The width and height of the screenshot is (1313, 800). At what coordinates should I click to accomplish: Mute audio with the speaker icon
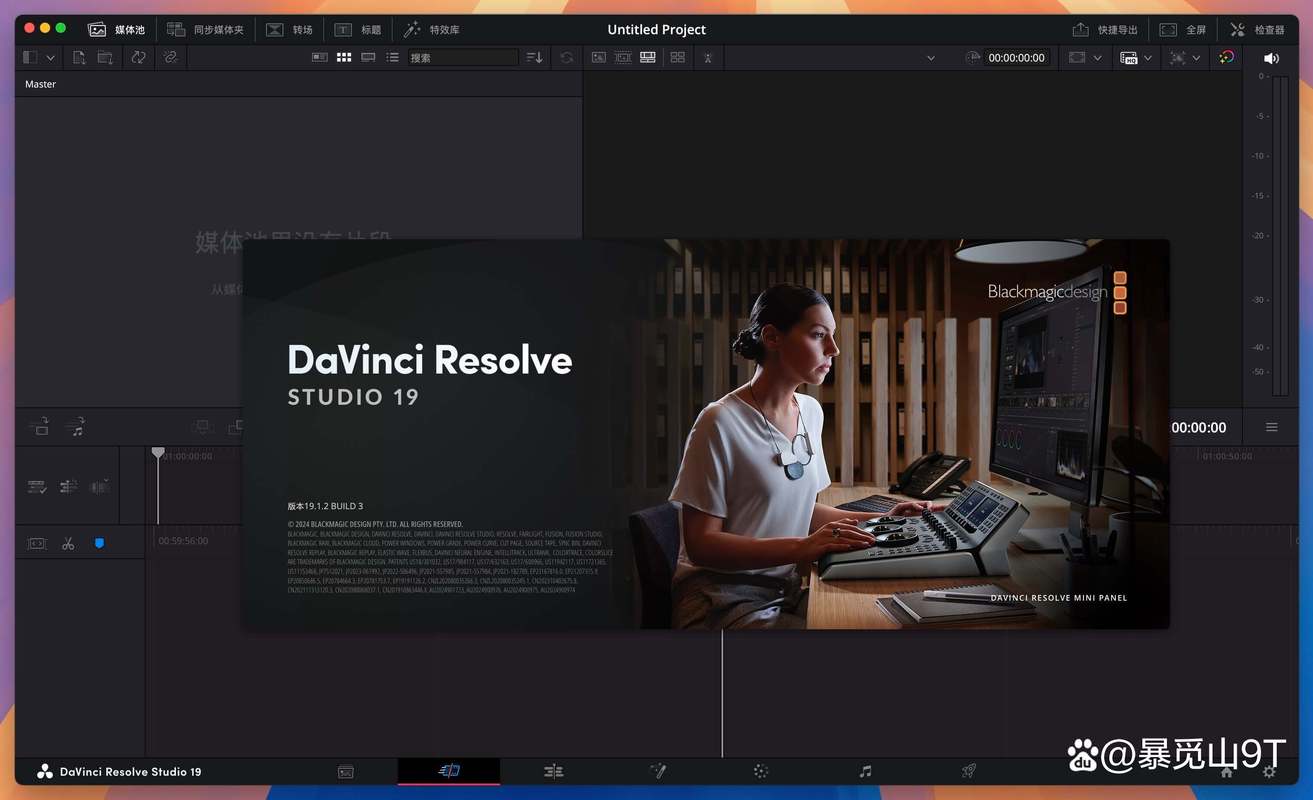(1271, 58)
